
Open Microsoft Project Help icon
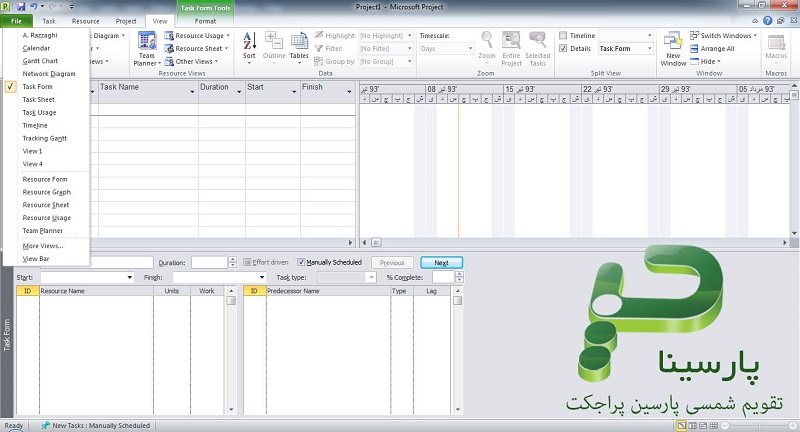click(x=767, y=21)
